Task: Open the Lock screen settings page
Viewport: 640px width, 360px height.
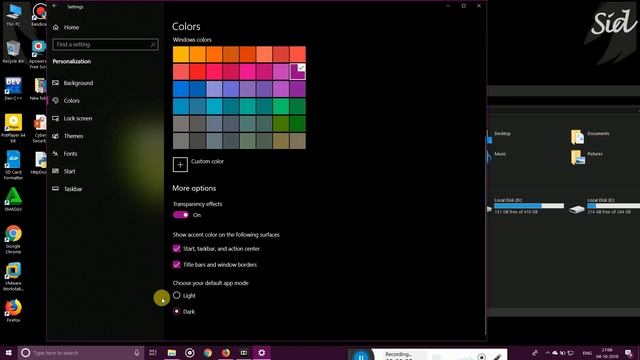Action: (72, 118)
